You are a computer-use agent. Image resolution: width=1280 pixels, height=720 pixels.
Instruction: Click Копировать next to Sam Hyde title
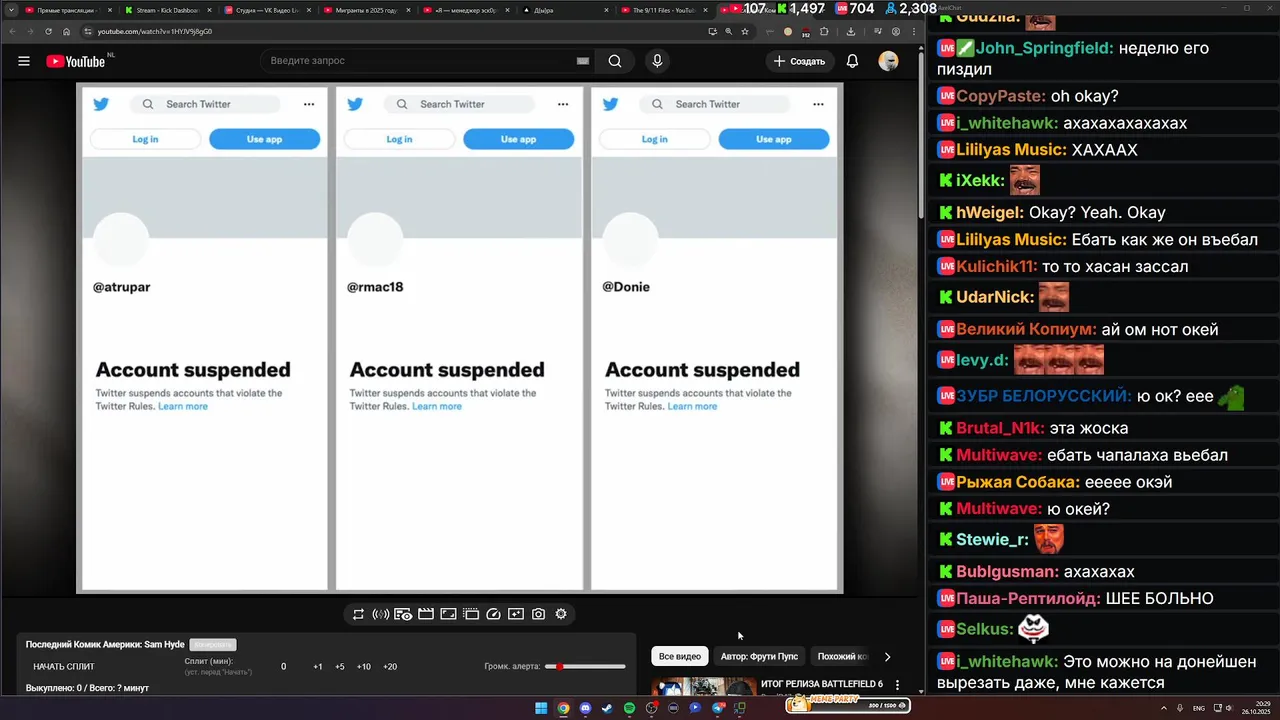[212, 645]
